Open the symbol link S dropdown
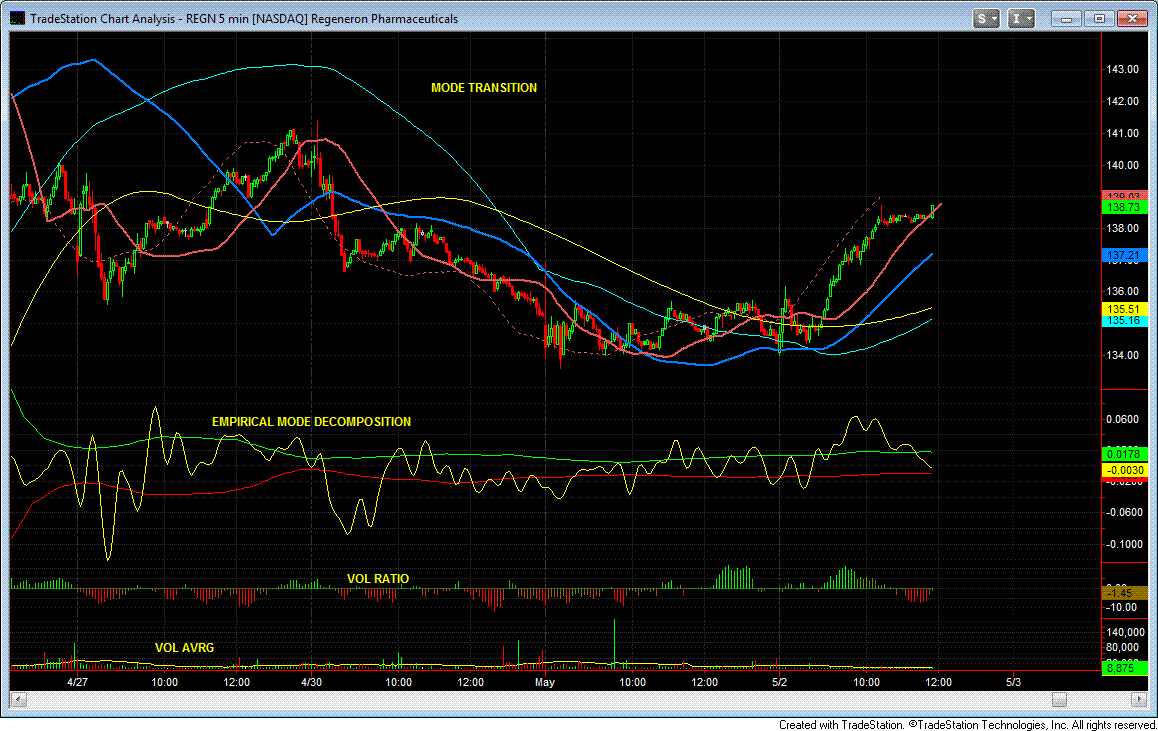The height and width of the screenshot is (731, 1158). 986,18
